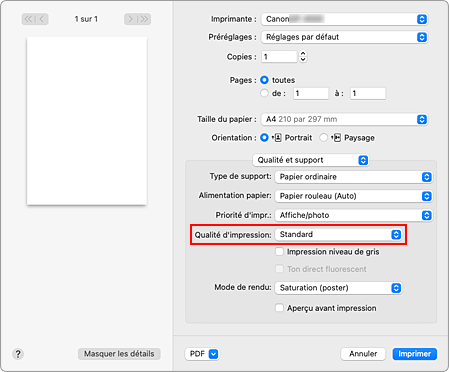Click the Annuler button
The width and height of the screenshot is (449, 372).
pos(363,354)
